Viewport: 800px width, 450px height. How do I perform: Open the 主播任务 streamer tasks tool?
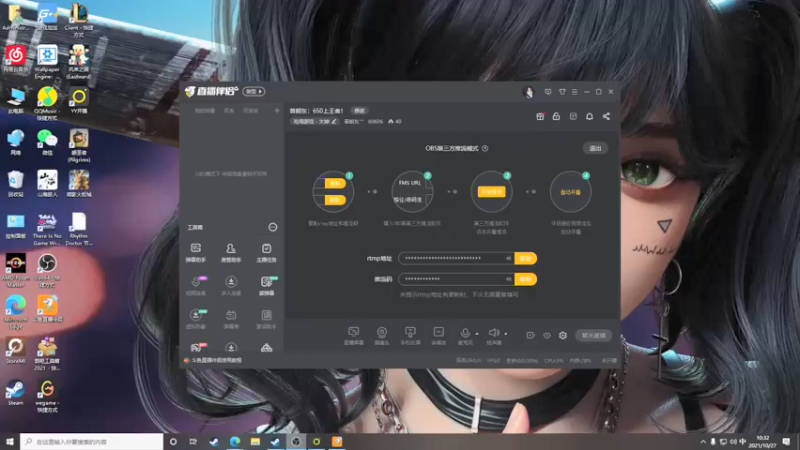tap(266, 252)
